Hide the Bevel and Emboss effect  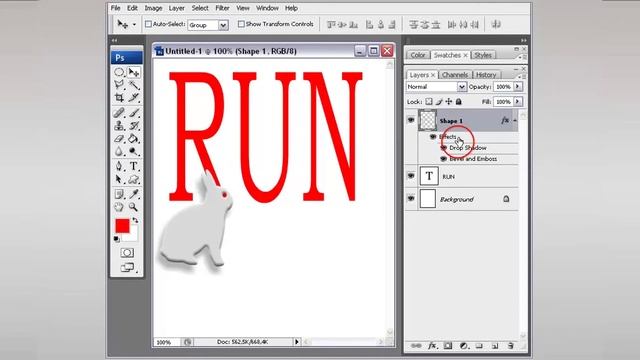click(444, 159)
